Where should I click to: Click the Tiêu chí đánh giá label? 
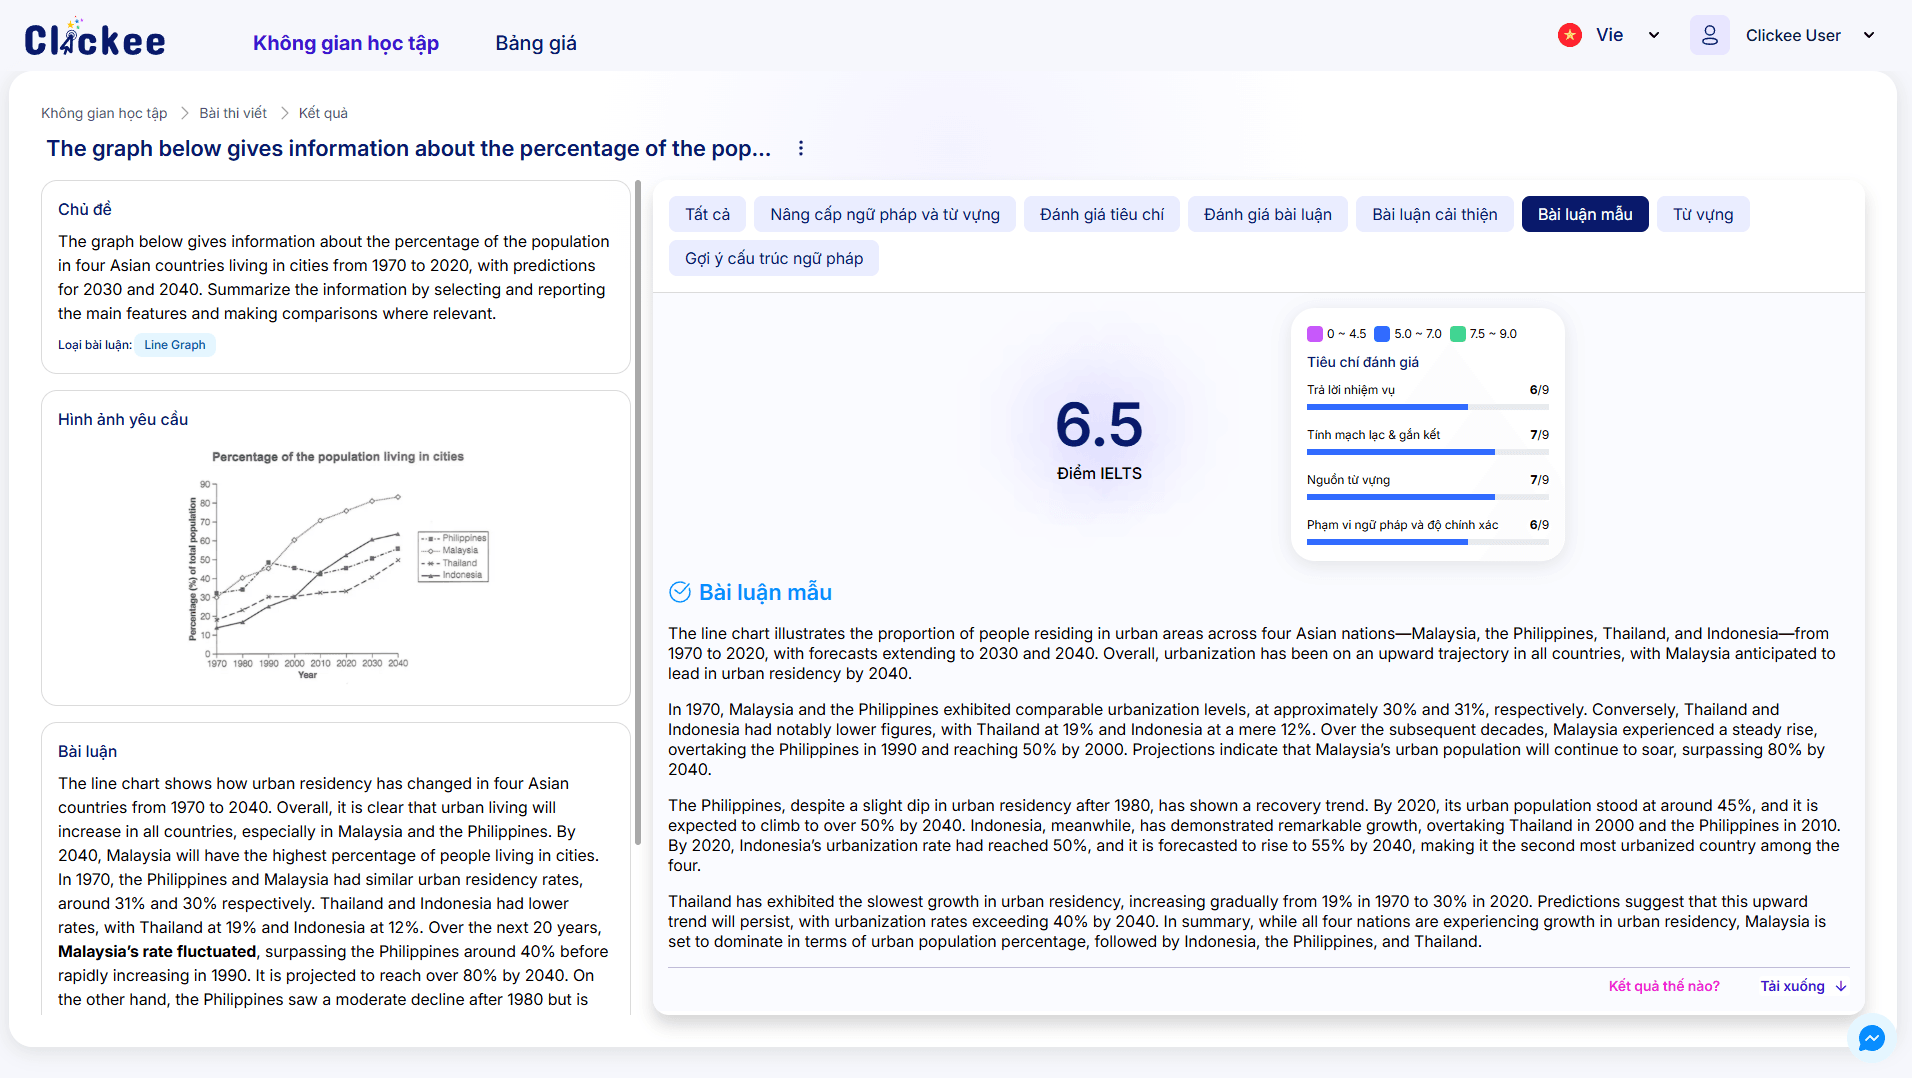[1363, 362]
